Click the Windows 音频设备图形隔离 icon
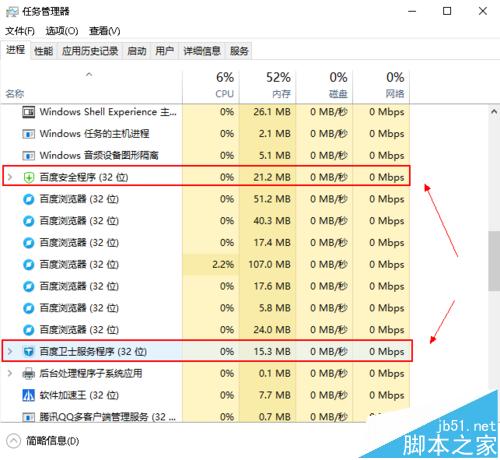Screen dimensions: 500x460 pyautogui.click(x=29, y=156)
